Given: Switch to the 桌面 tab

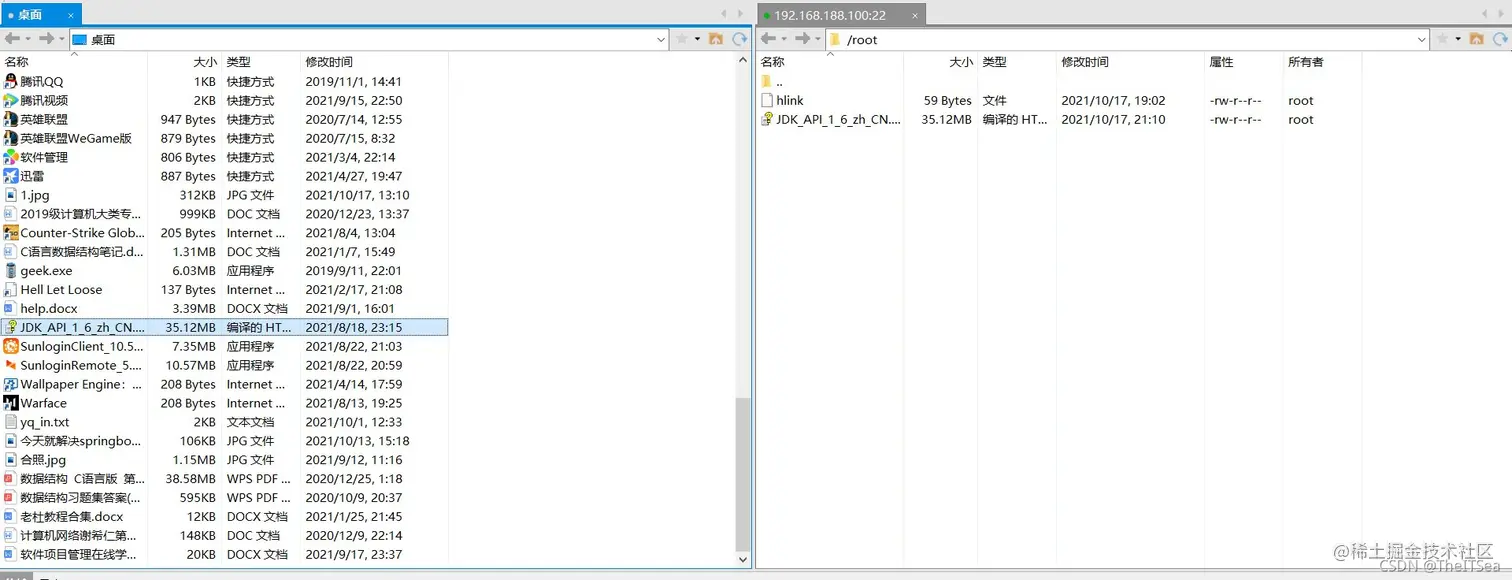Looking at the screenshot, I should click(40, 15).
